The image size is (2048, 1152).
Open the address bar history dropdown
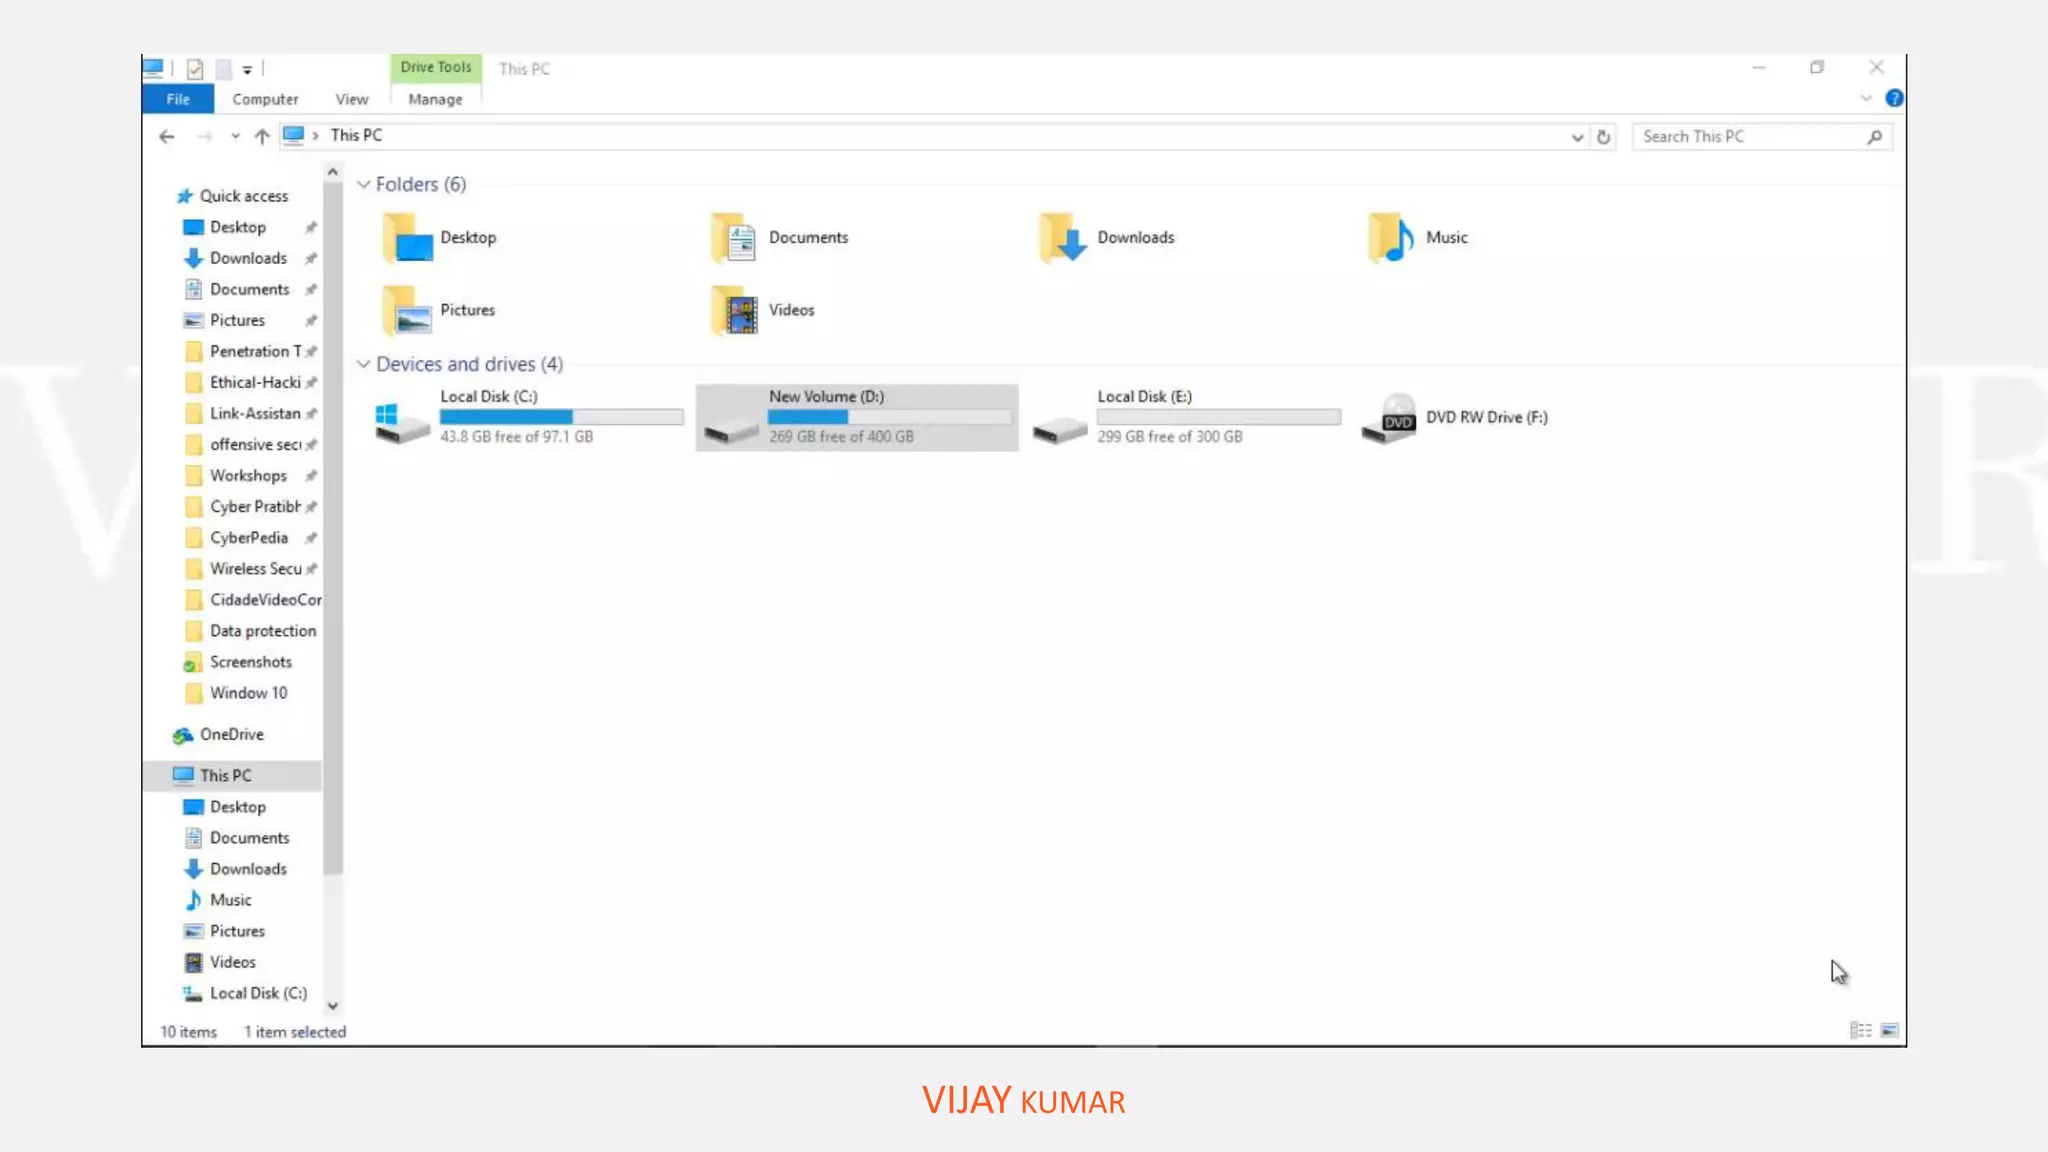(1577, 137)
